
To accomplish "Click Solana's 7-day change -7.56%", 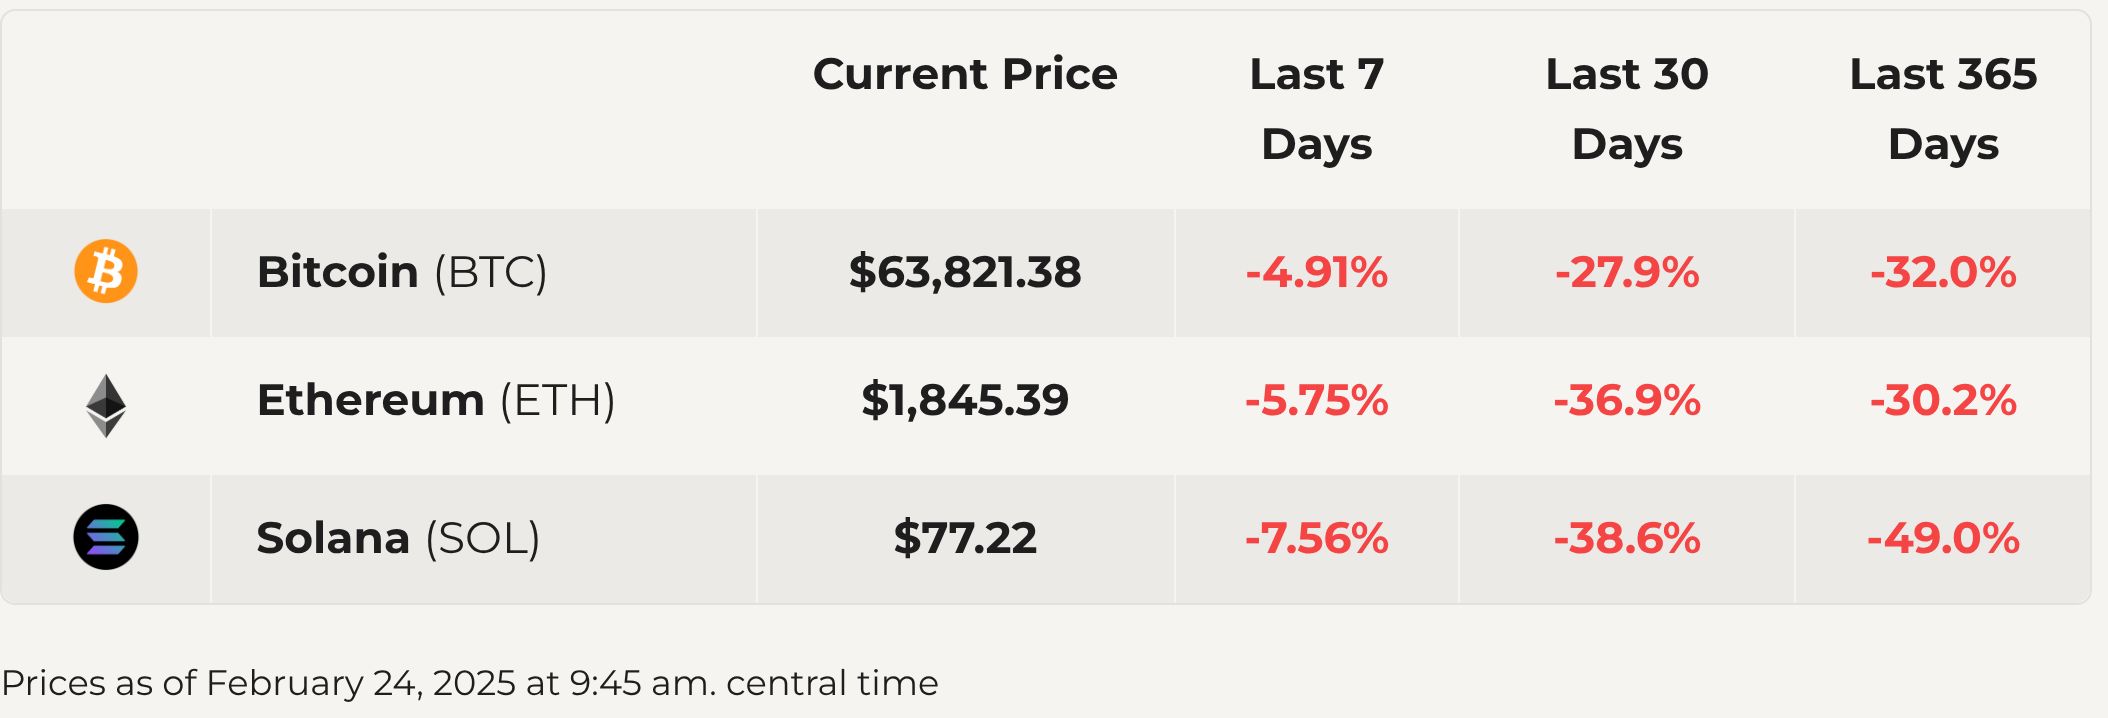I will pyautogui.click(x=1316, y=538).
